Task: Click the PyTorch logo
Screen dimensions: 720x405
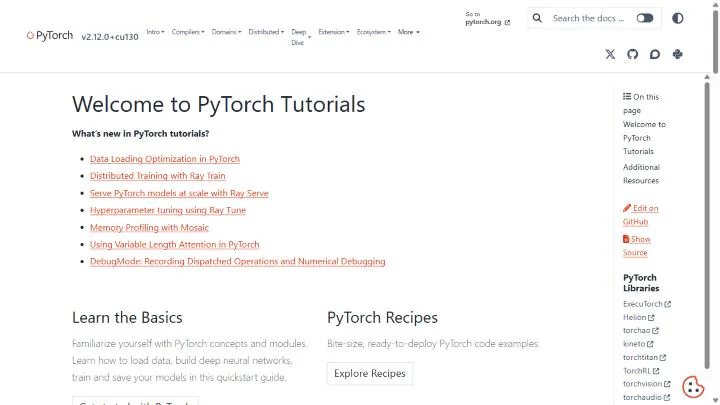Action: (x=50, y=35)
